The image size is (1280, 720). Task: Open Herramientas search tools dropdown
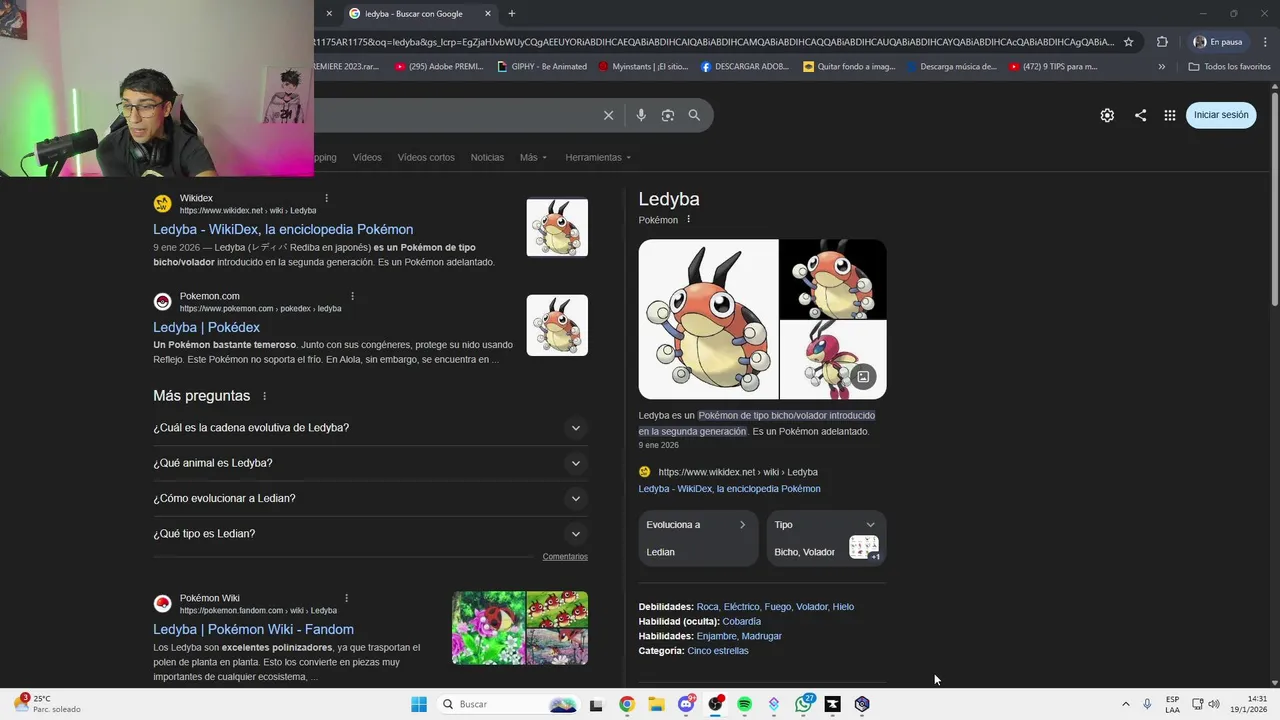598,157
